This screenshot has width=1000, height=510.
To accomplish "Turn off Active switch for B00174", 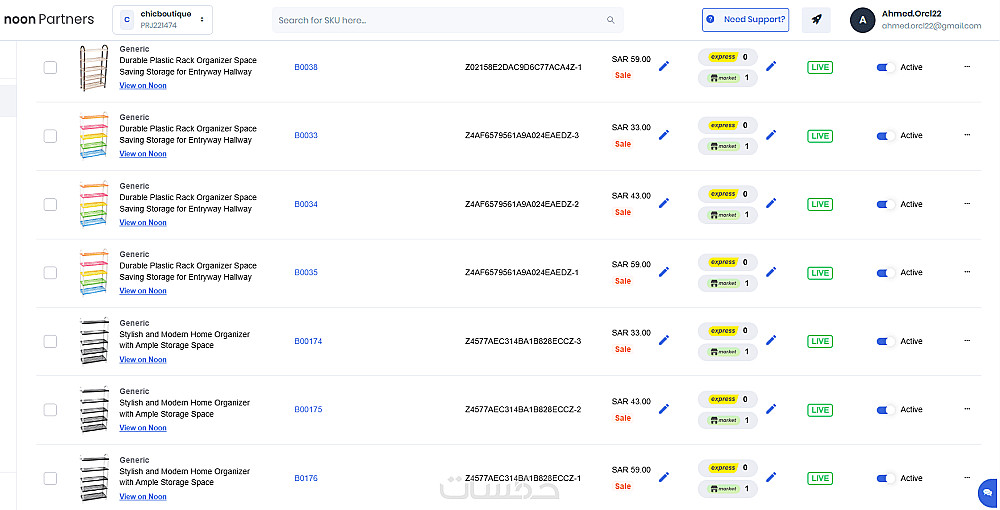I will 884,341.
